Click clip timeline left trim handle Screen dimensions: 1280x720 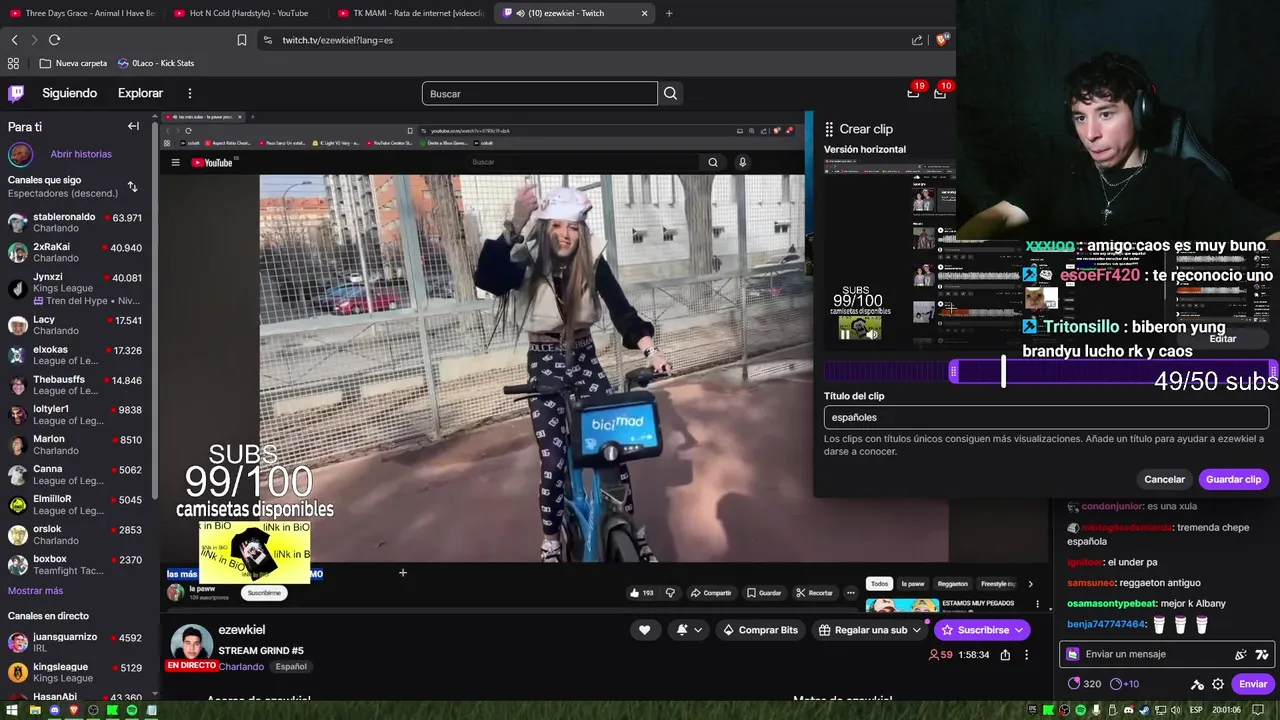(953, 372)
